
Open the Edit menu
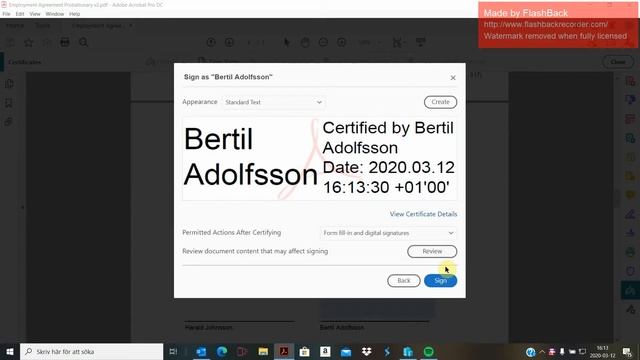tap(20, 14)
